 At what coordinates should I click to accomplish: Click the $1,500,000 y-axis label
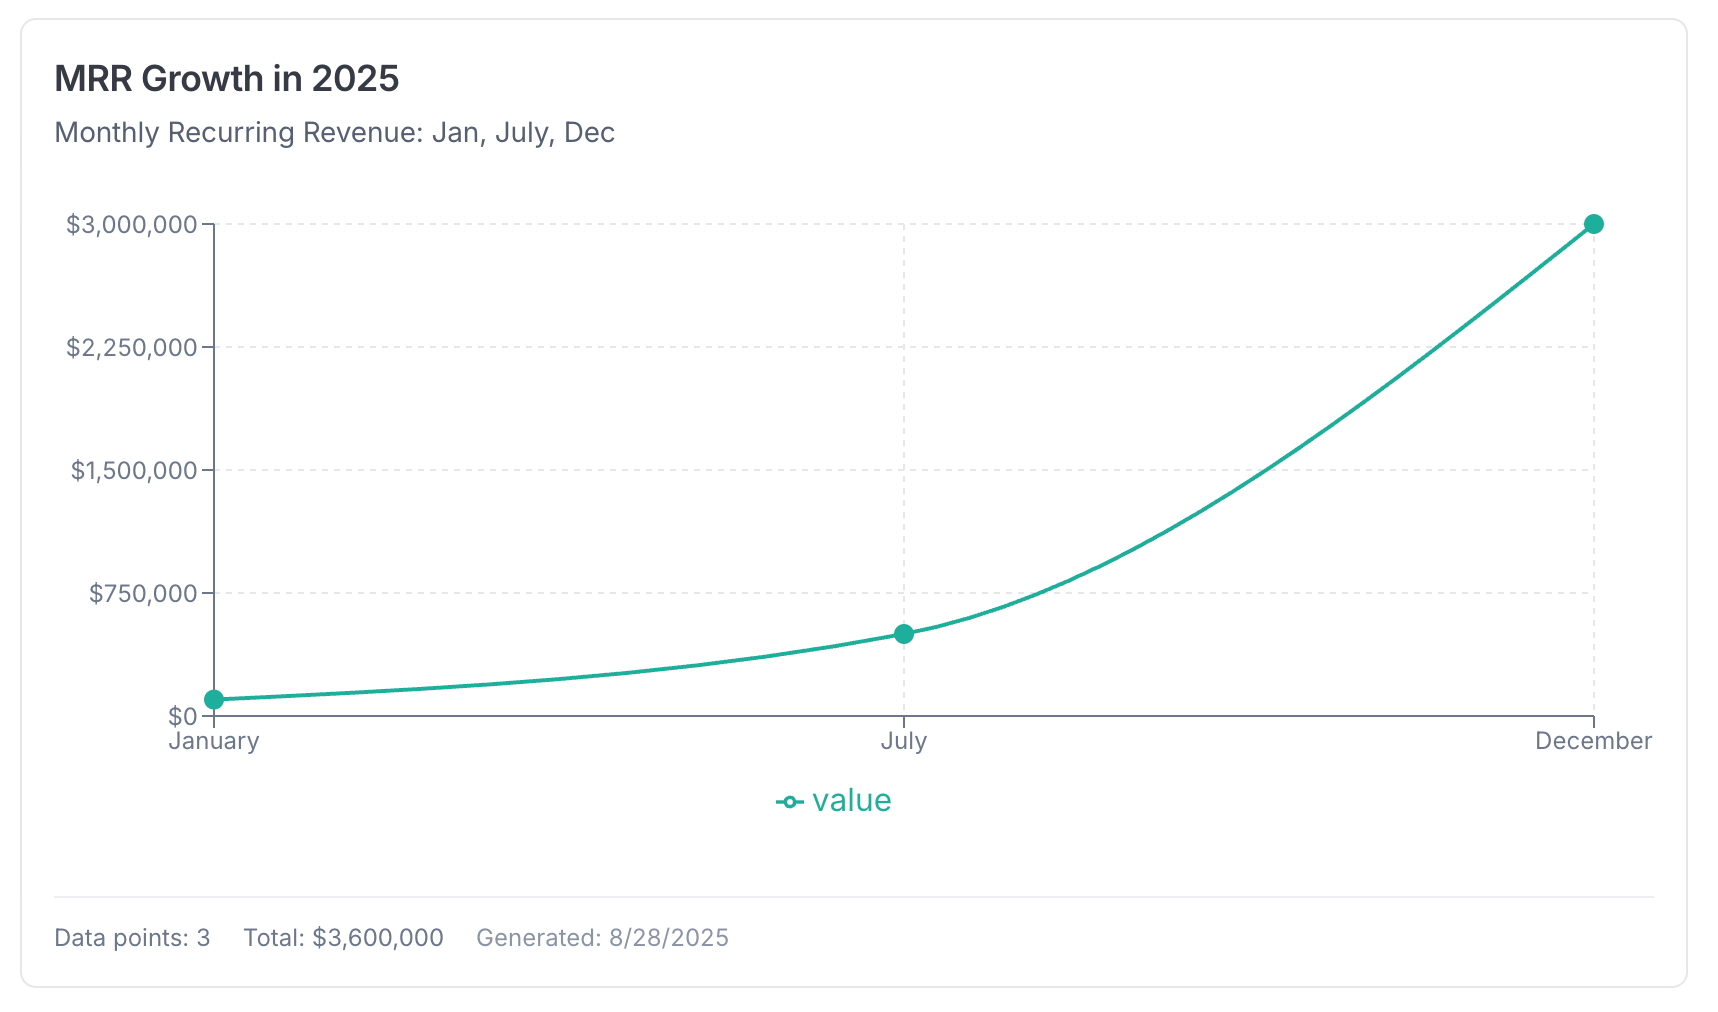134,470
